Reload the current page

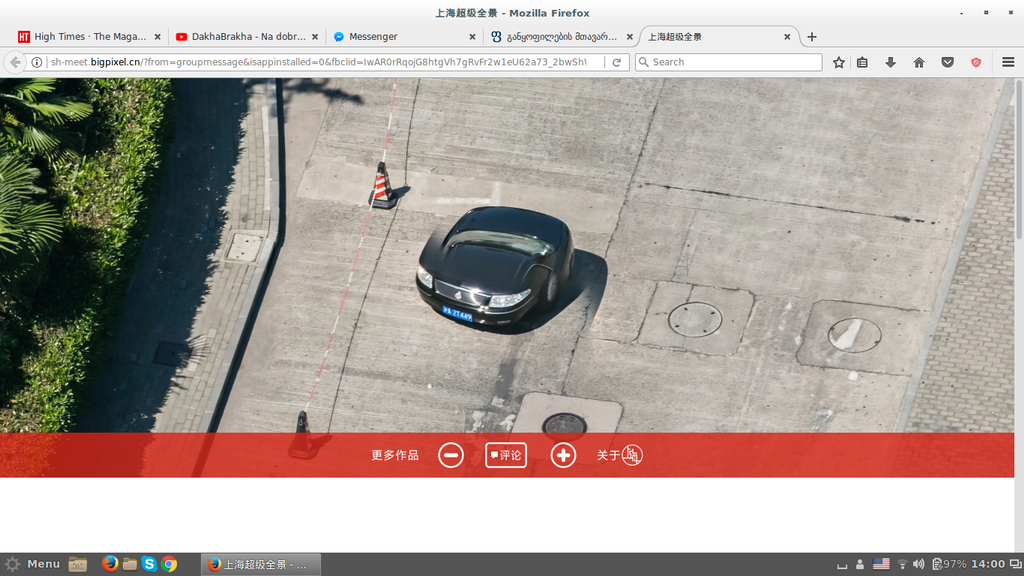point(617,62)
